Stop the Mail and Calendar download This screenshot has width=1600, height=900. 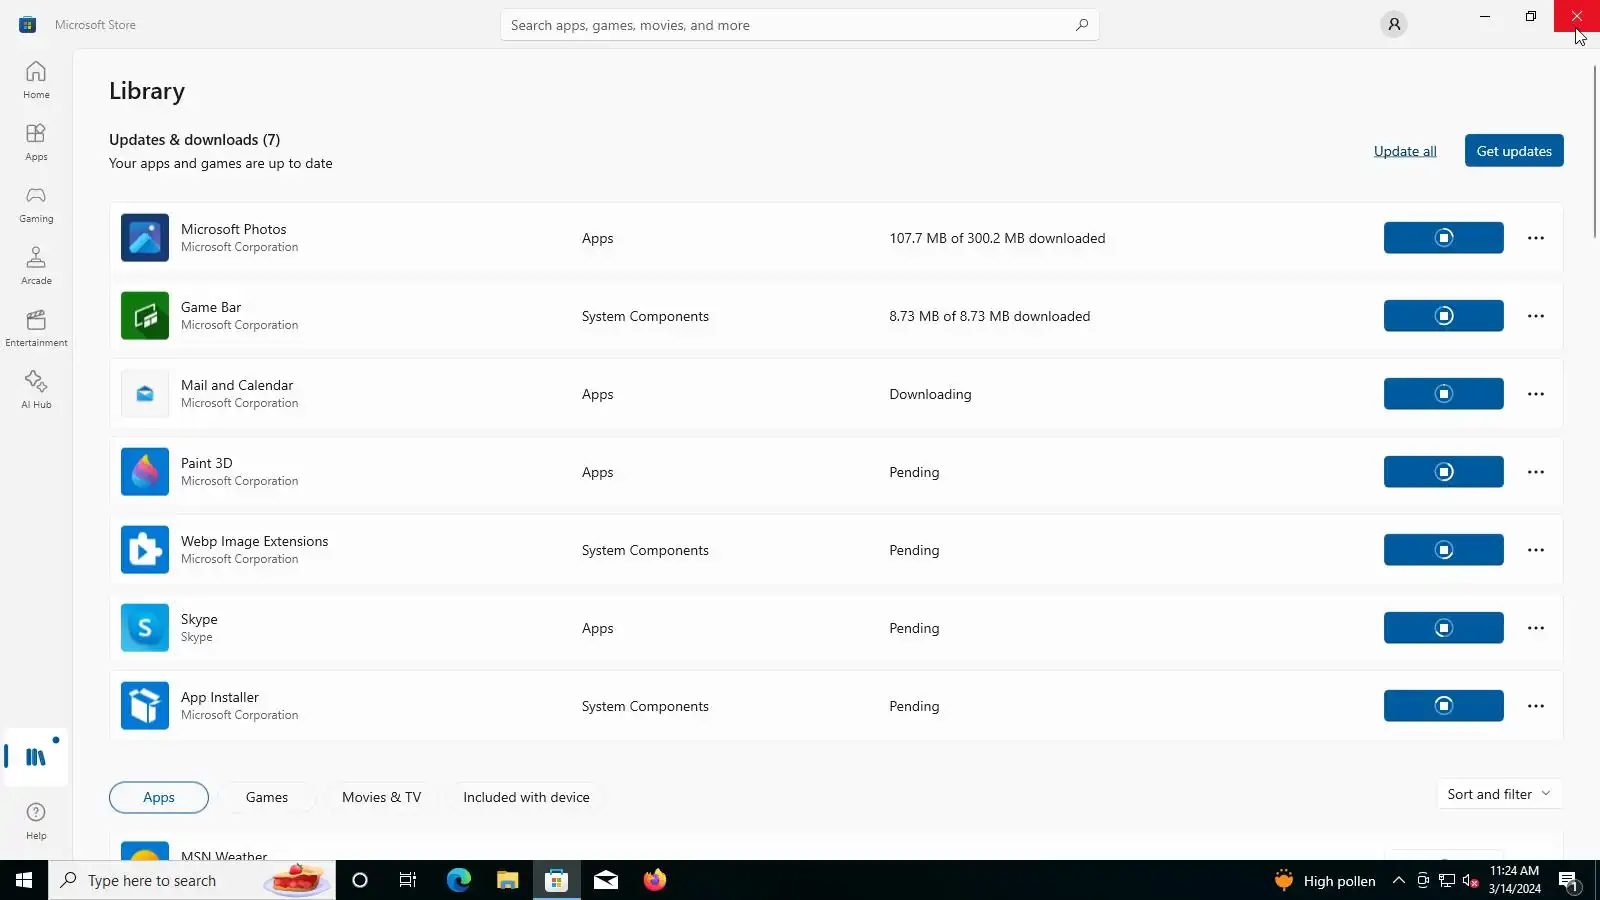click(x=1443, y=394)
